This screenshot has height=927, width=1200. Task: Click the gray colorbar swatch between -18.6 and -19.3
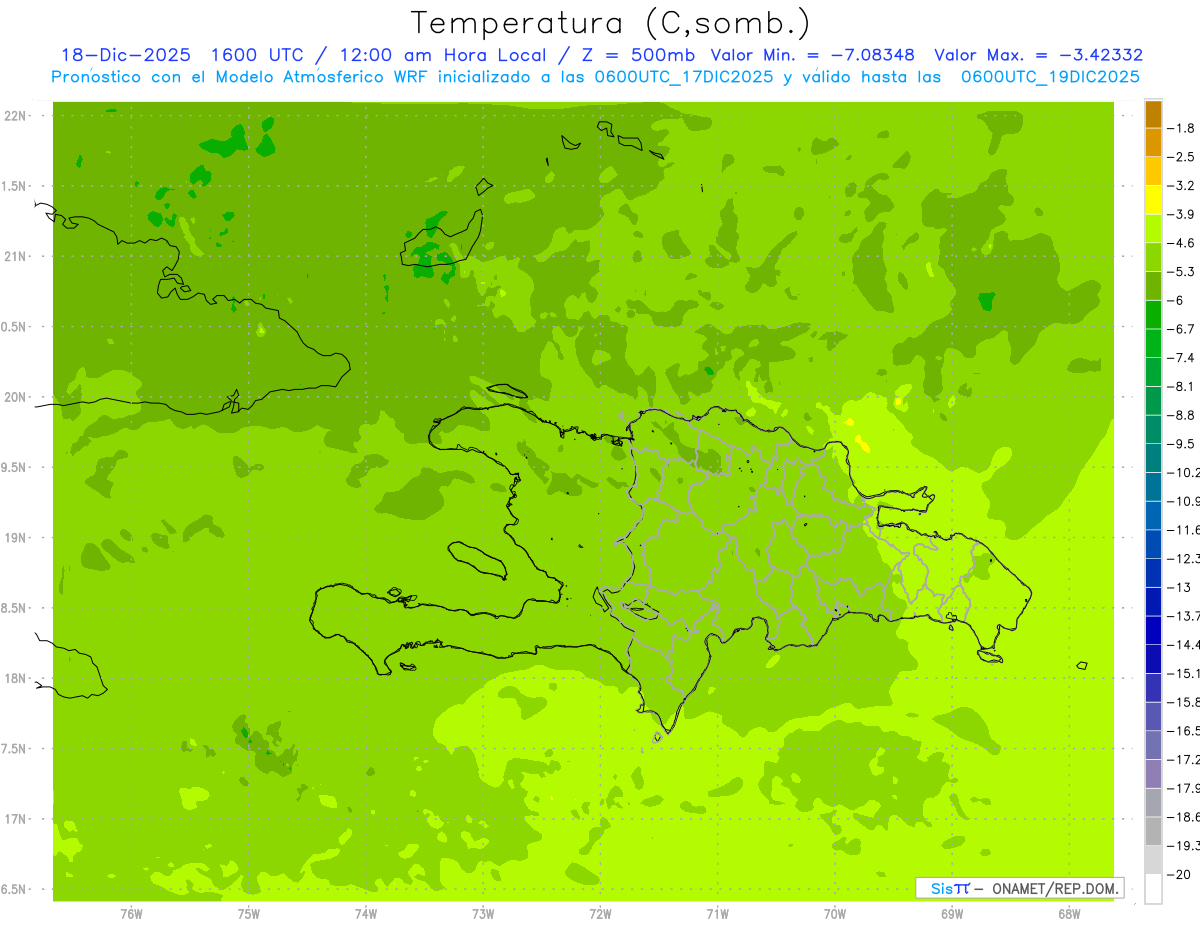pyautogui.click(x=1153, y=831)
